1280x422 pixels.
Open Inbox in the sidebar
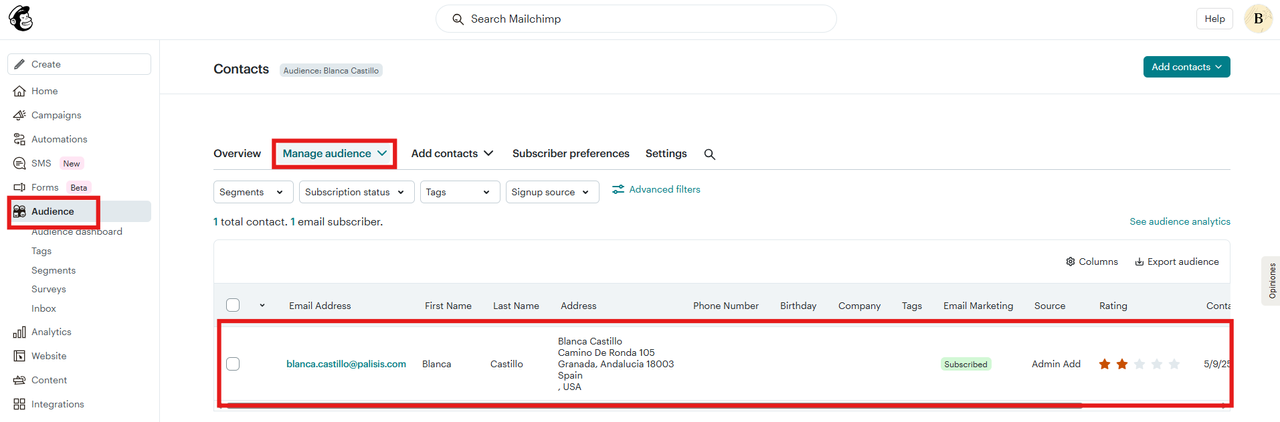click(43, 309)
